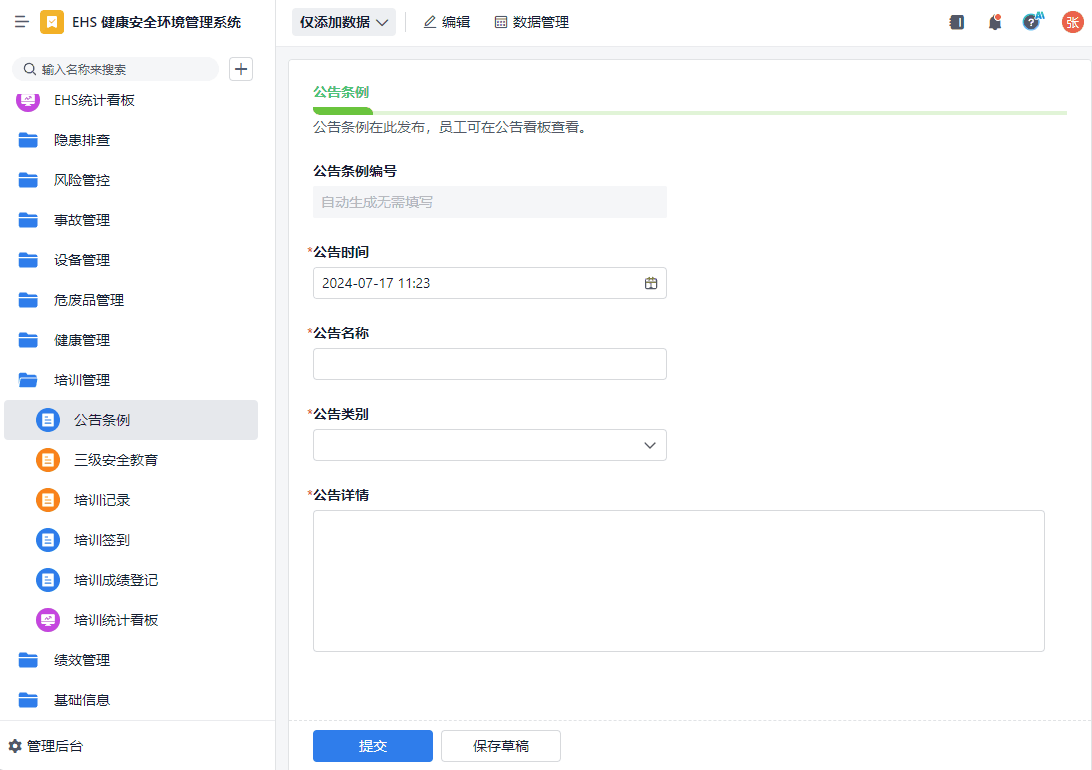The height and width of the screenshot is (770, 1092).
Task: Add new item with plus button
Action: click(x=241, y=69)
